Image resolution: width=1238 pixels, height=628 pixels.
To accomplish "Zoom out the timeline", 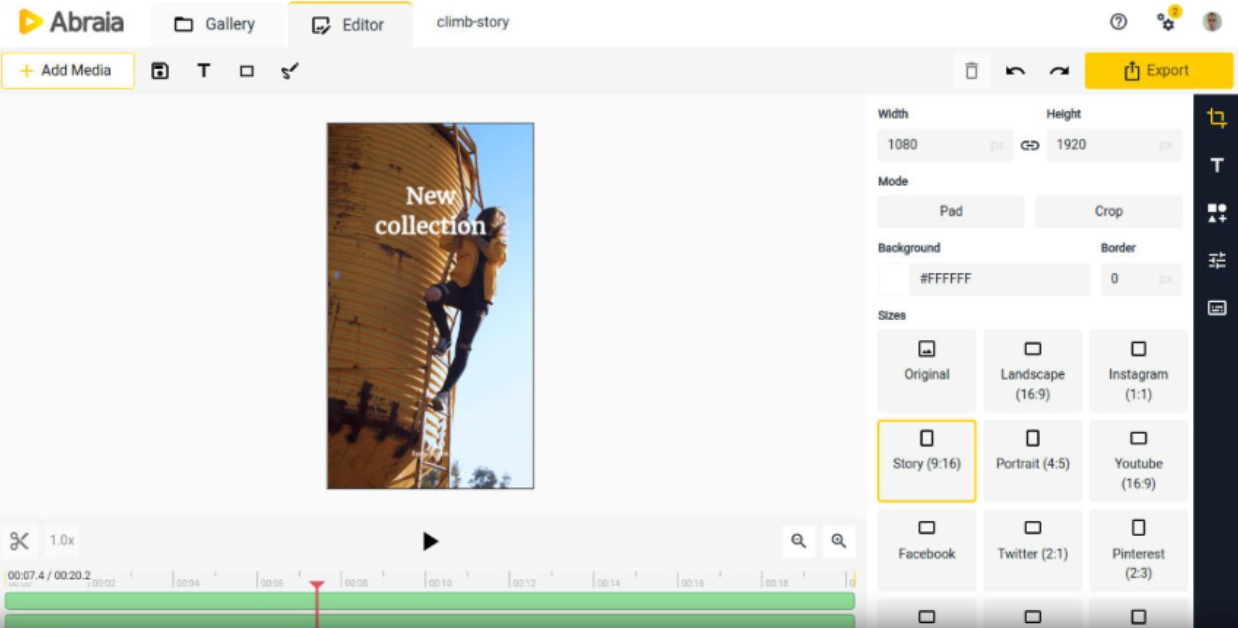I will (798, 541).
